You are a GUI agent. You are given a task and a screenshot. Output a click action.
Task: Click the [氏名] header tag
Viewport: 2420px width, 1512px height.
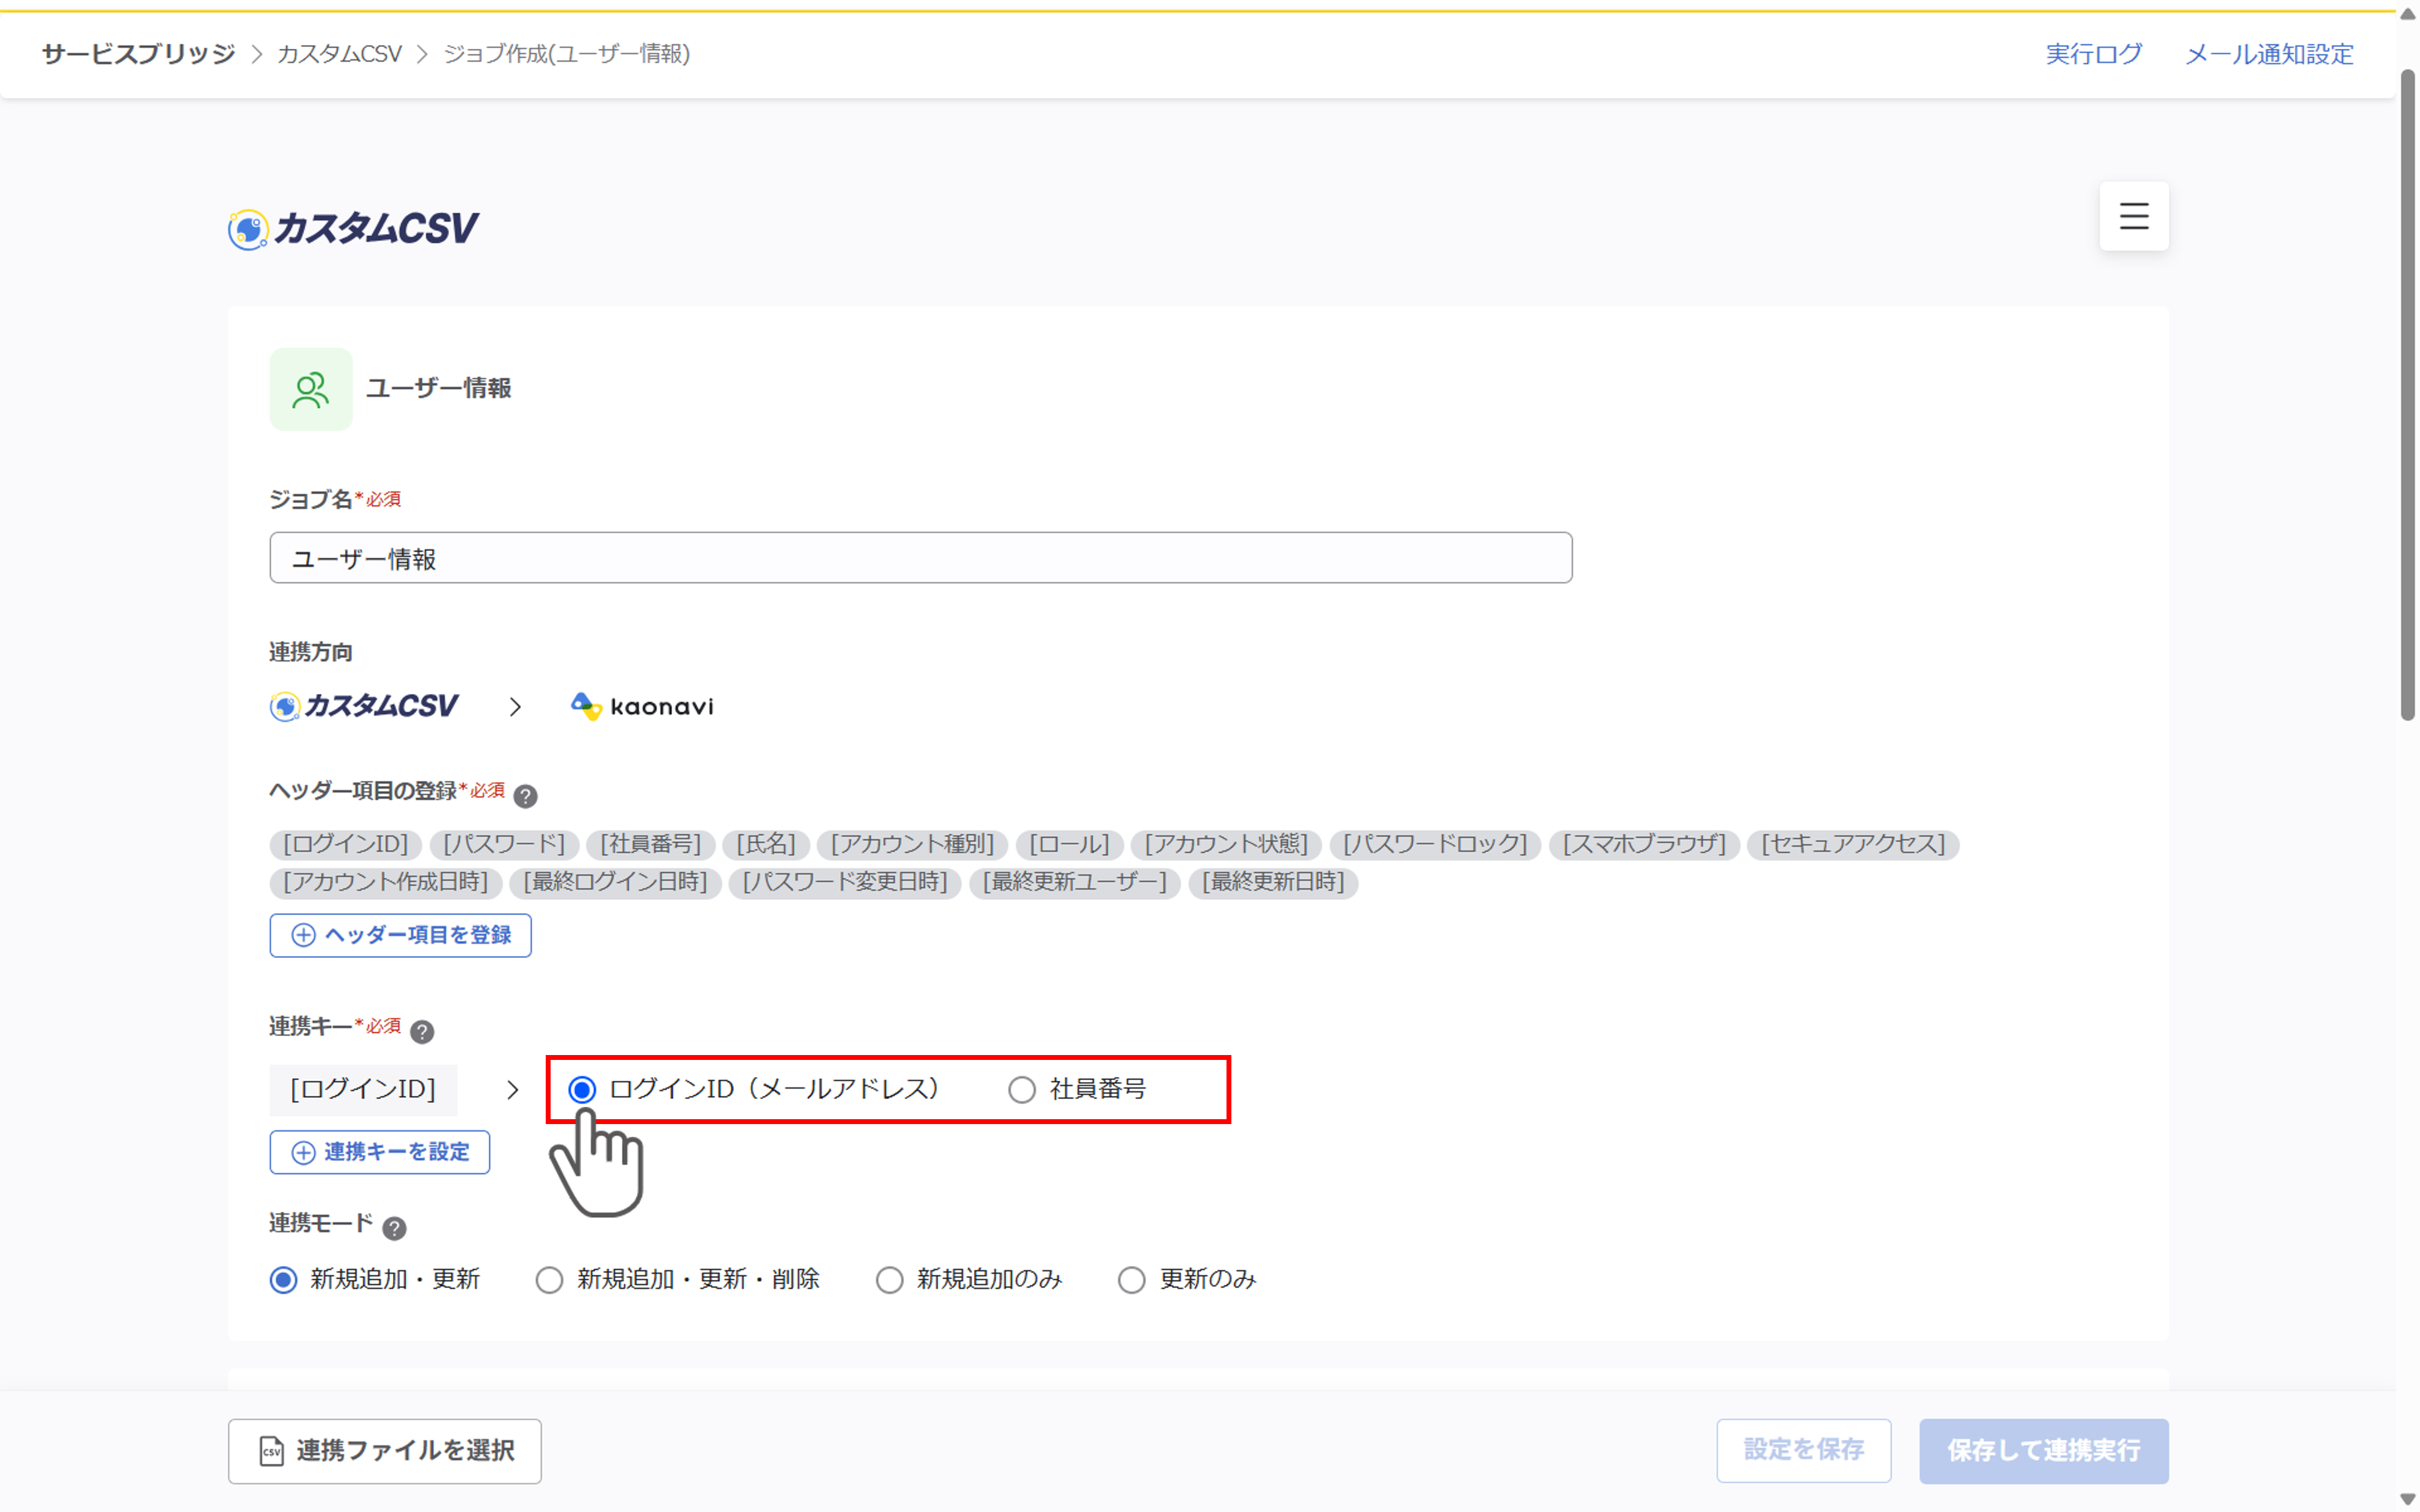[766, 844]
